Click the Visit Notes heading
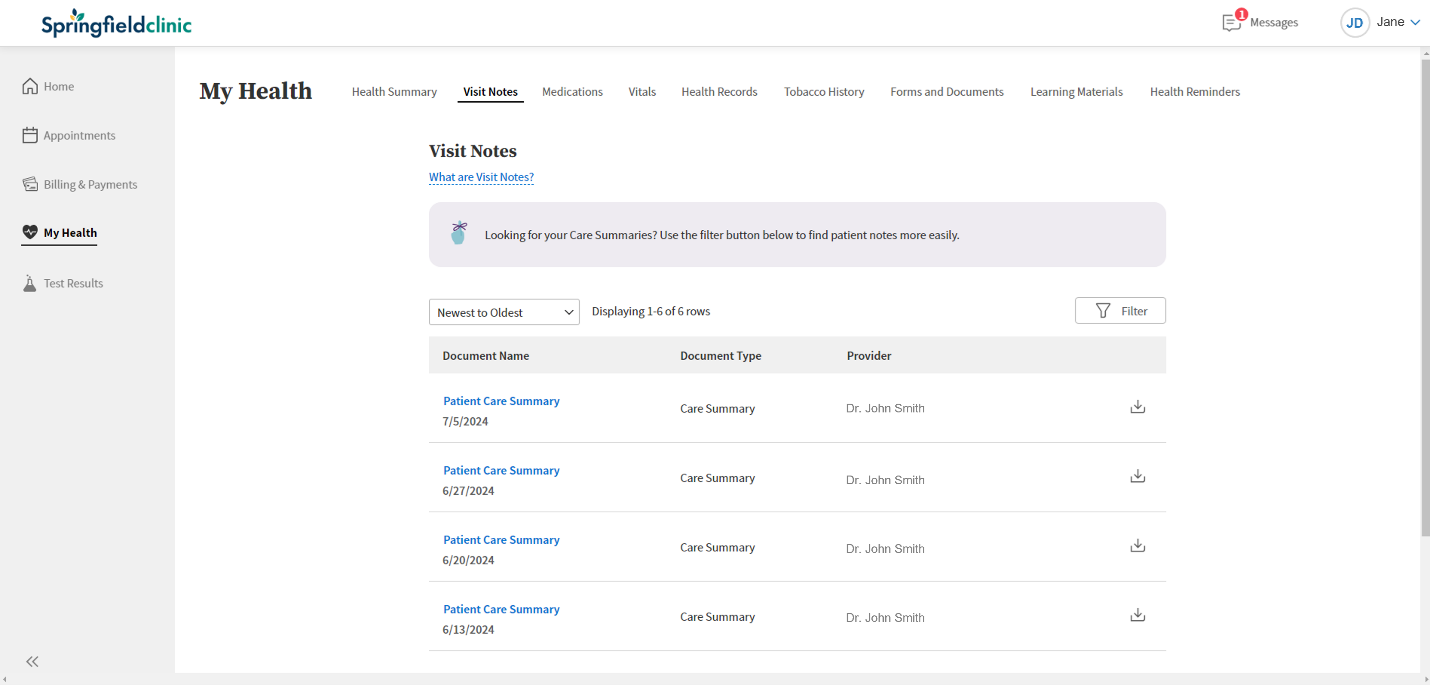 473,151
